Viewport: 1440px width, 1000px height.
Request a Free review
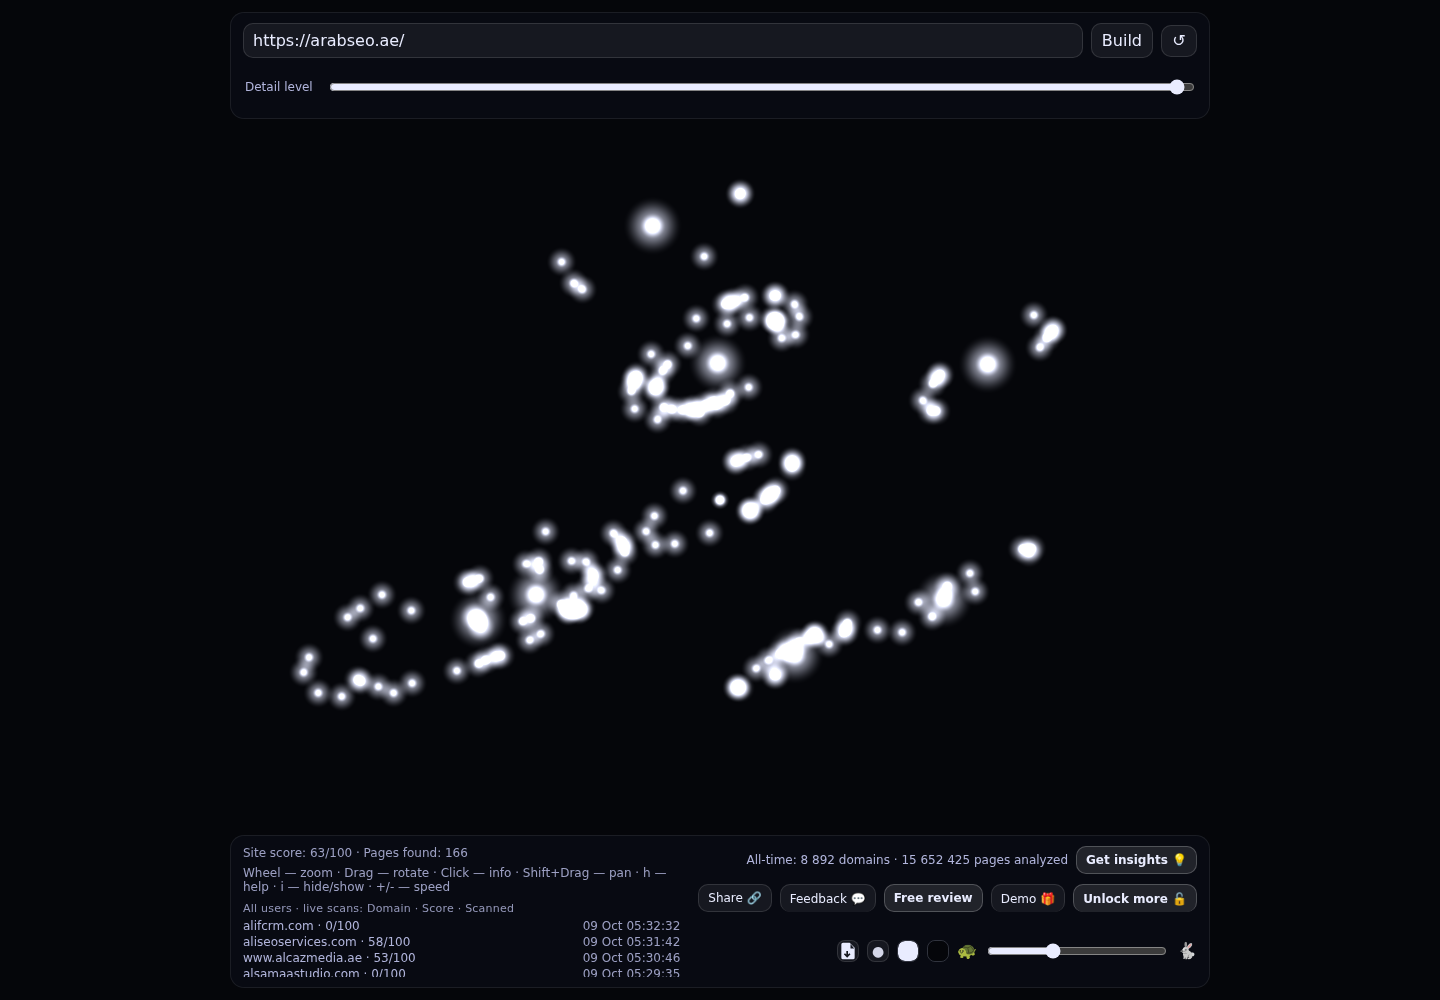click(x=933, y=898)
